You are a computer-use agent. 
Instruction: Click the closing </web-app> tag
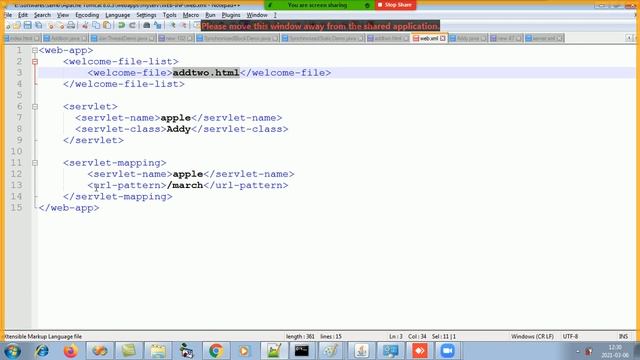coord(69,208)
